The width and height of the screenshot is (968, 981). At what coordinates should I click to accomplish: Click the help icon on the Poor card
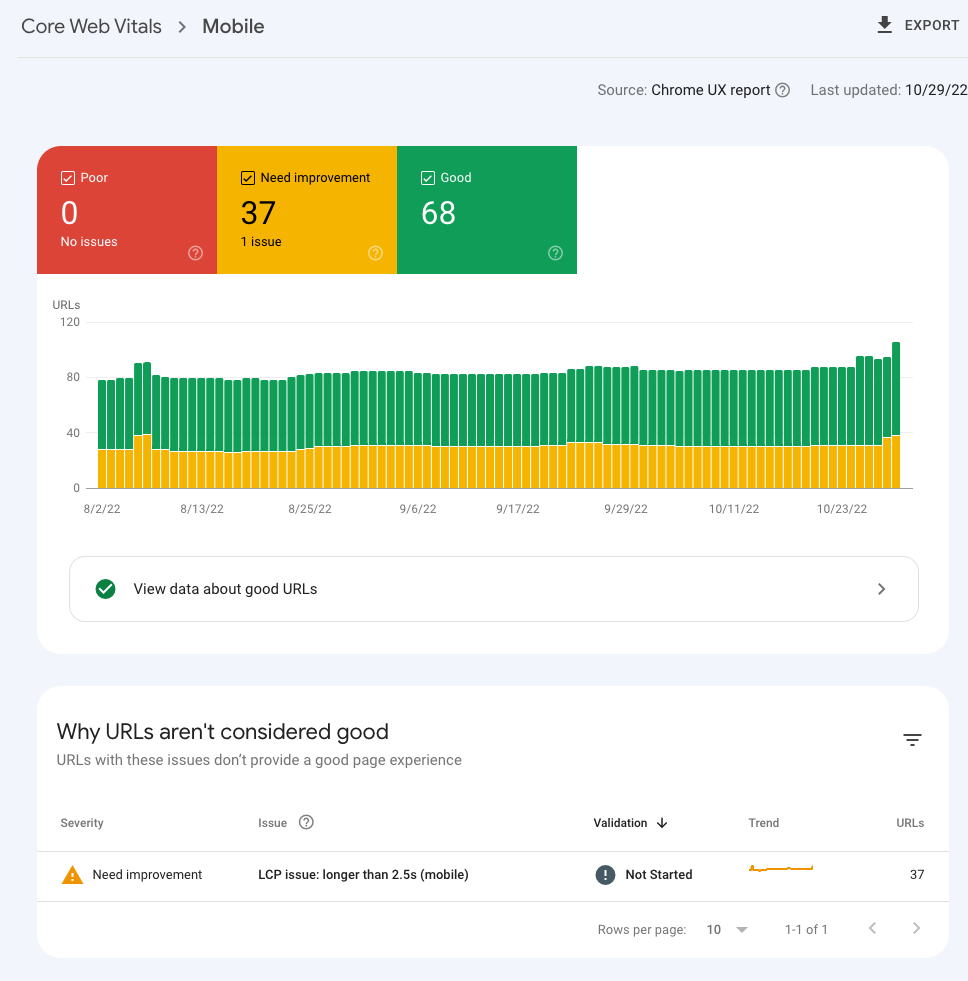195,253
